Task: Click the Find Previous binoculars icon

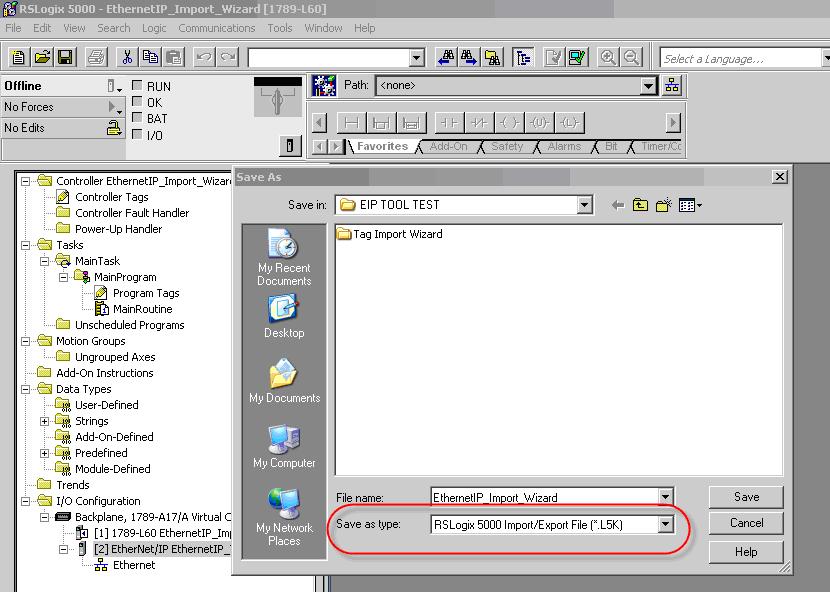Action: coord(446,57)
